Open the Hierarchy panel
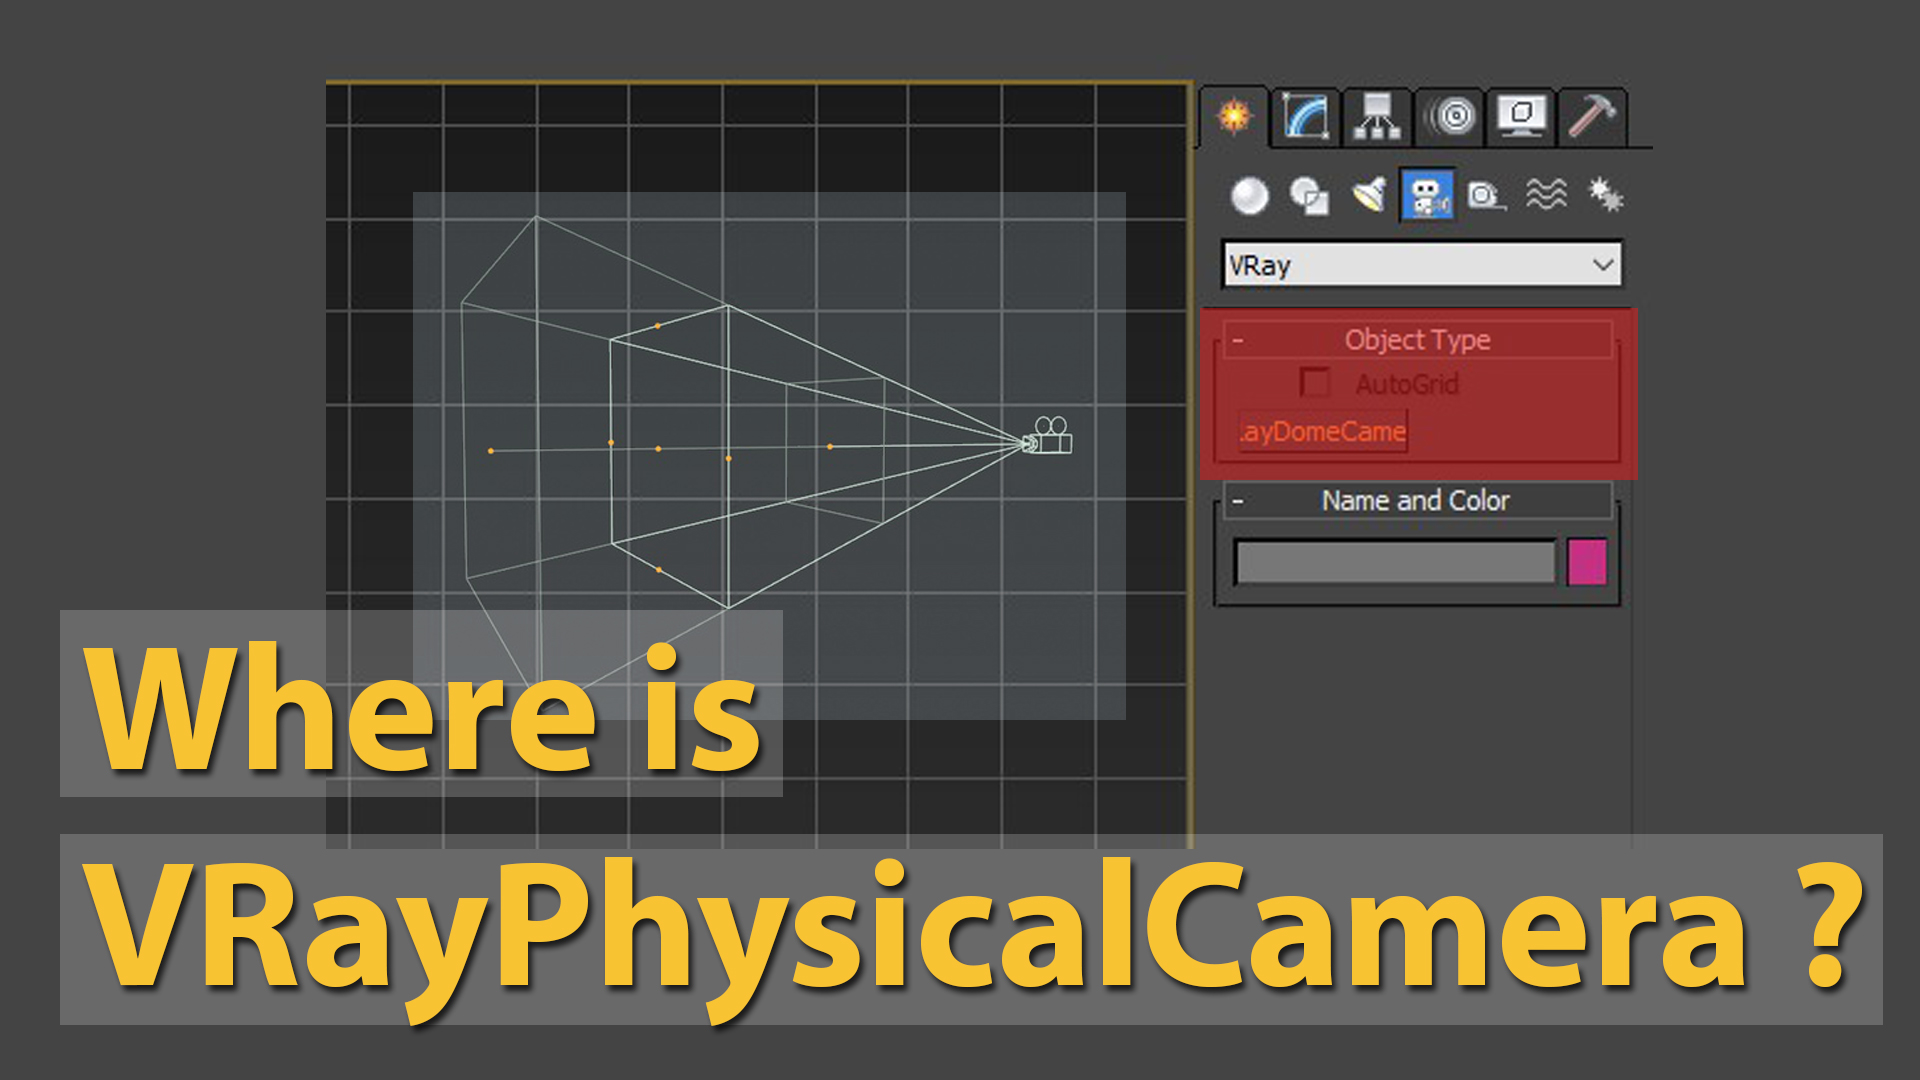Image resolution: width=1920 pixels, height=1080 pixels. click(x=1376, y=116)
